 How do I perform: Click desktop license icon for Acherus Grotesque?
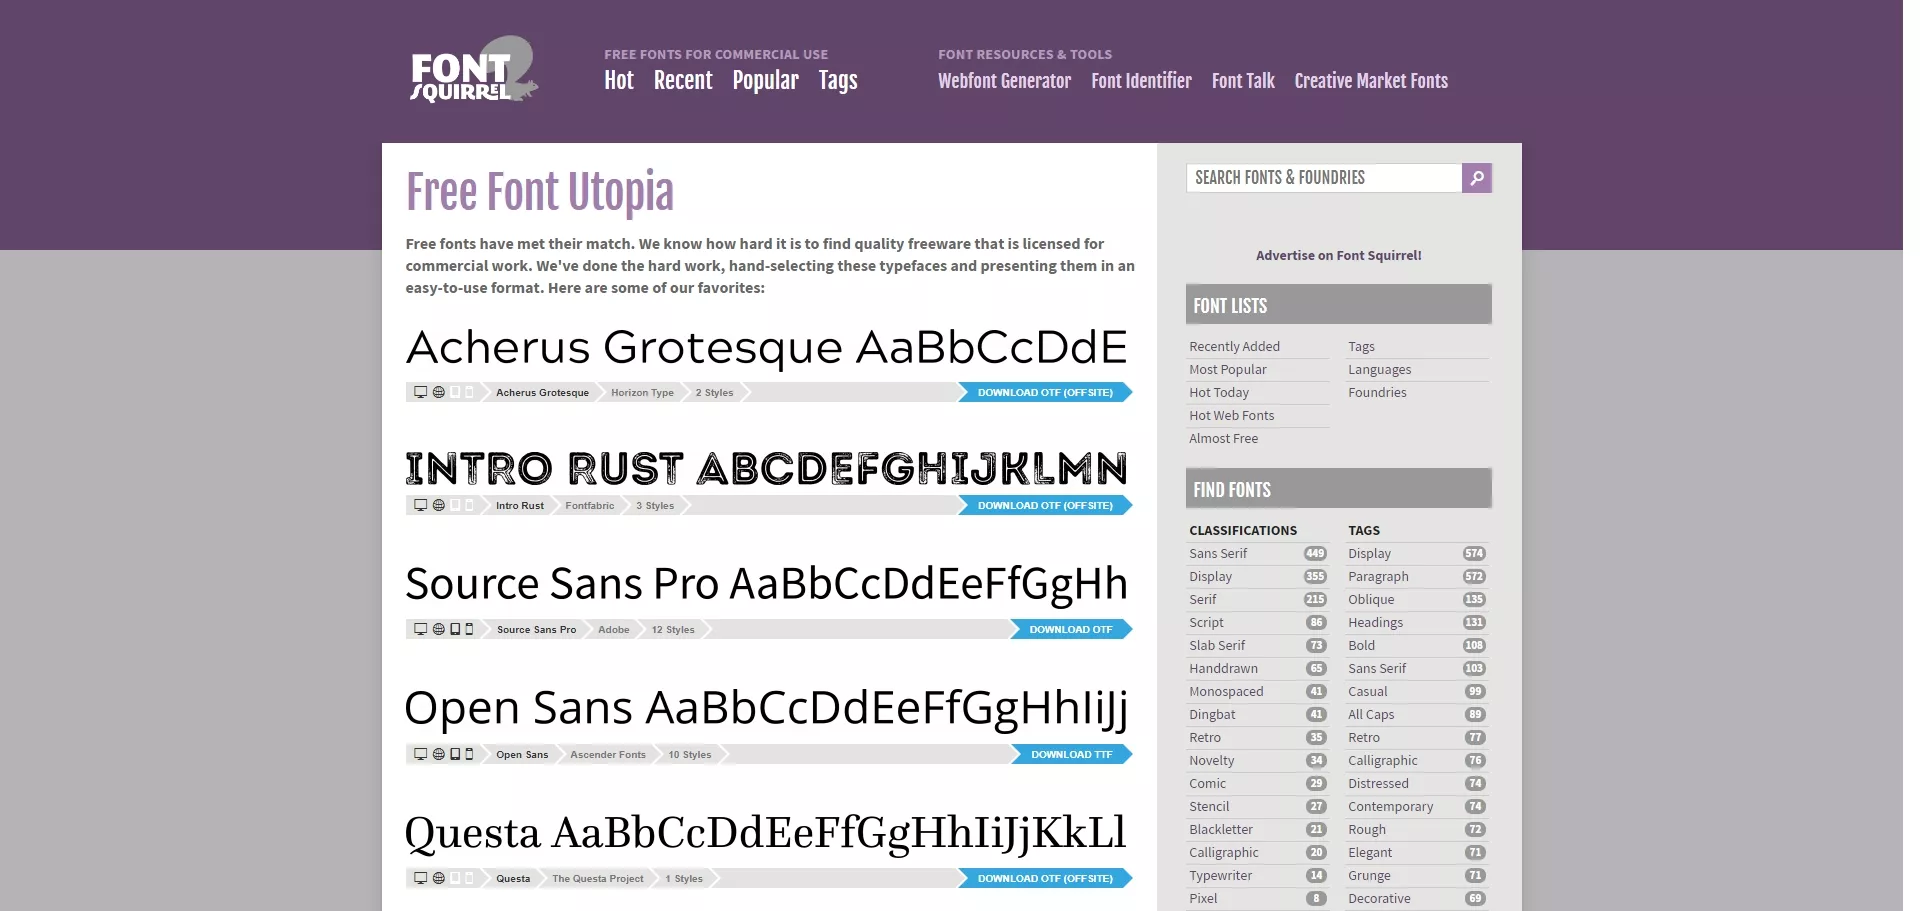421,392
